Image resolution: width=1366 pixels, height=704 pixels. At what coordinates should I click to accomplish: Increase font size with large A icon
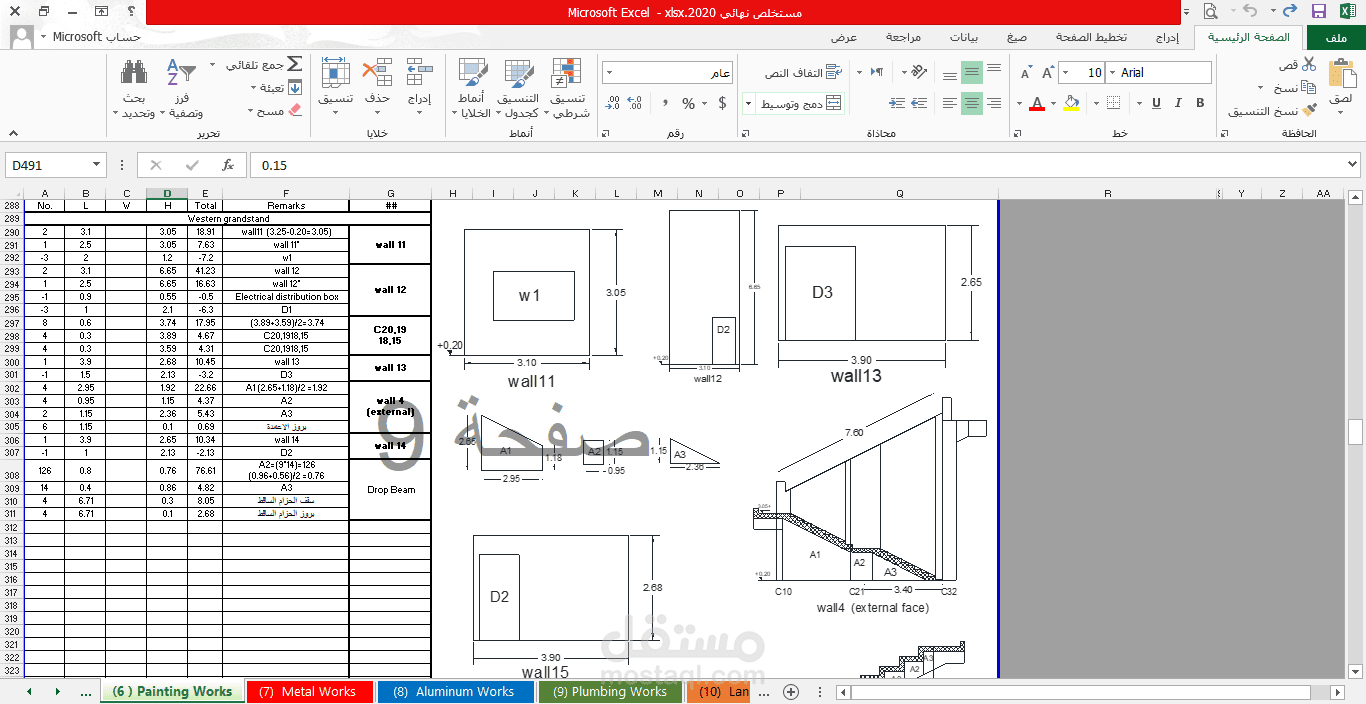(x=1048, y=73)
